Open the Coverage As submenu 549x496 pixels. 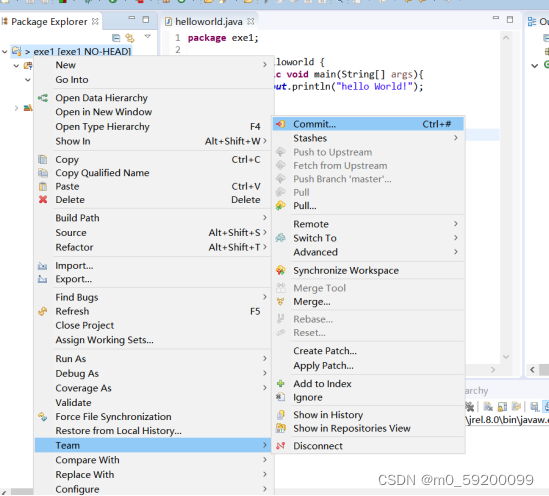coord(153,388)
